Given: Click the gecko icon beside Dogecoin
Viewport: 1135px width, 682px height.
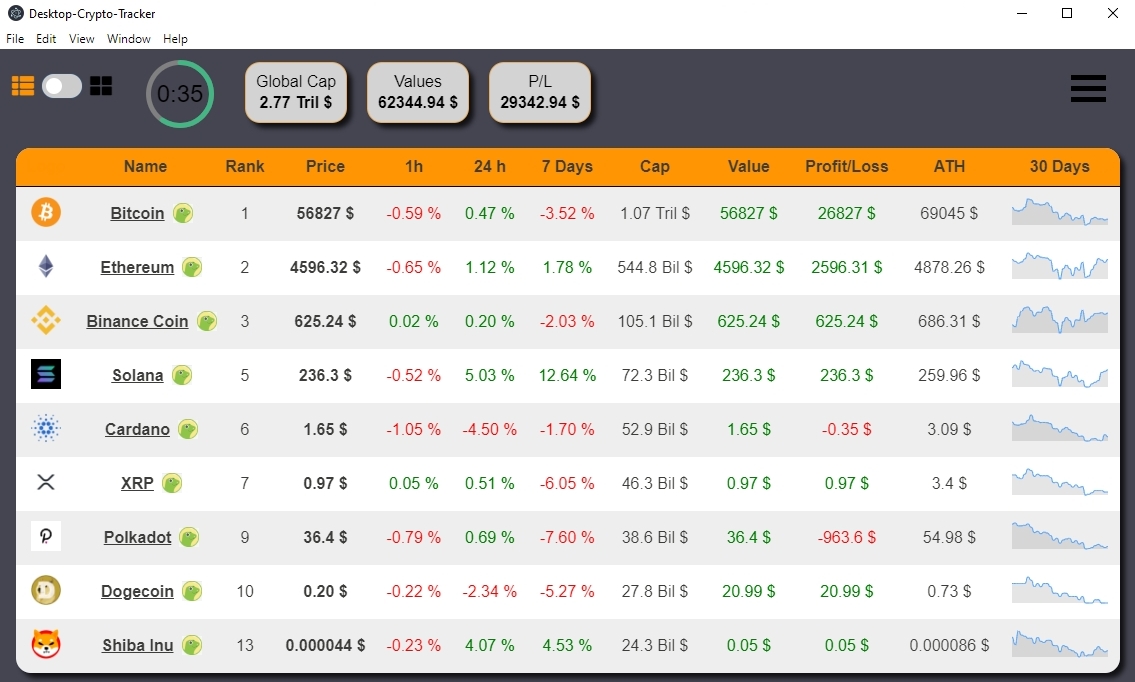Looking at the screenshot, I should [192, 592].
